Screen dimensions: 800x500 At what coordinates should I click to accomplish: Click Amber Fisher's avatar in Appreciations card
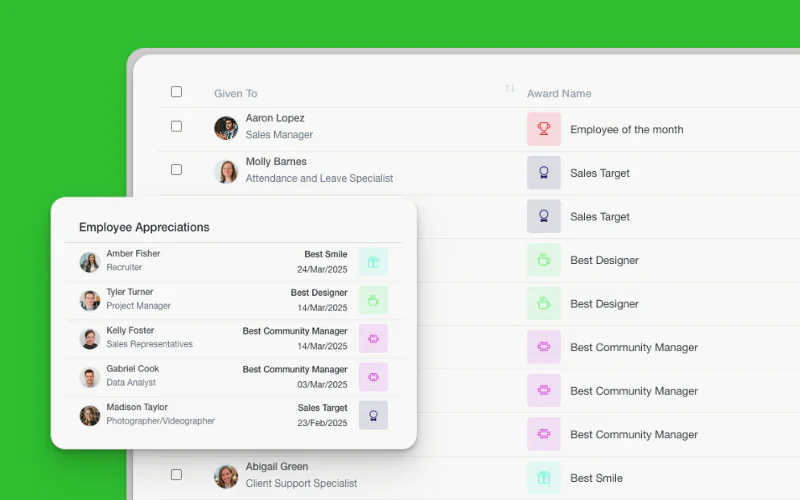pos(90,262)
